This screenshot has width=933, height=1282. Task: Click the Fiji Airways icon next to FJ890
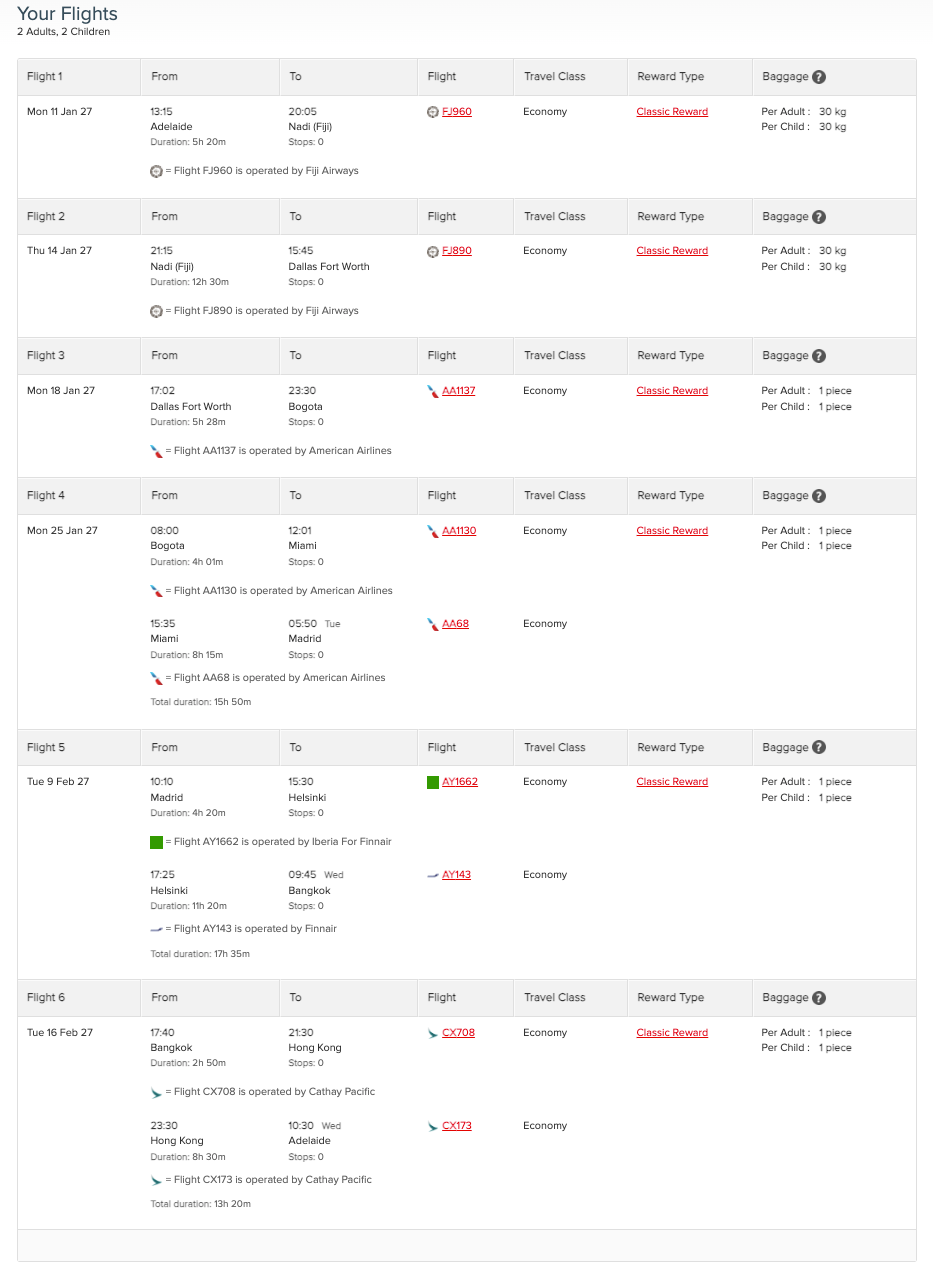pos(432,250)
